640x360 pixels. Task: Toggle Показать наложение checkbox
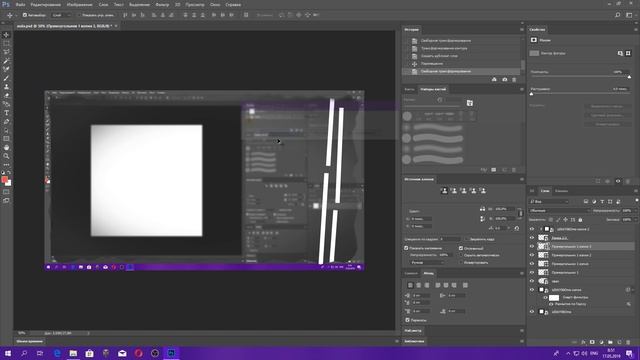pyautogui.click(x=406, y=248)
